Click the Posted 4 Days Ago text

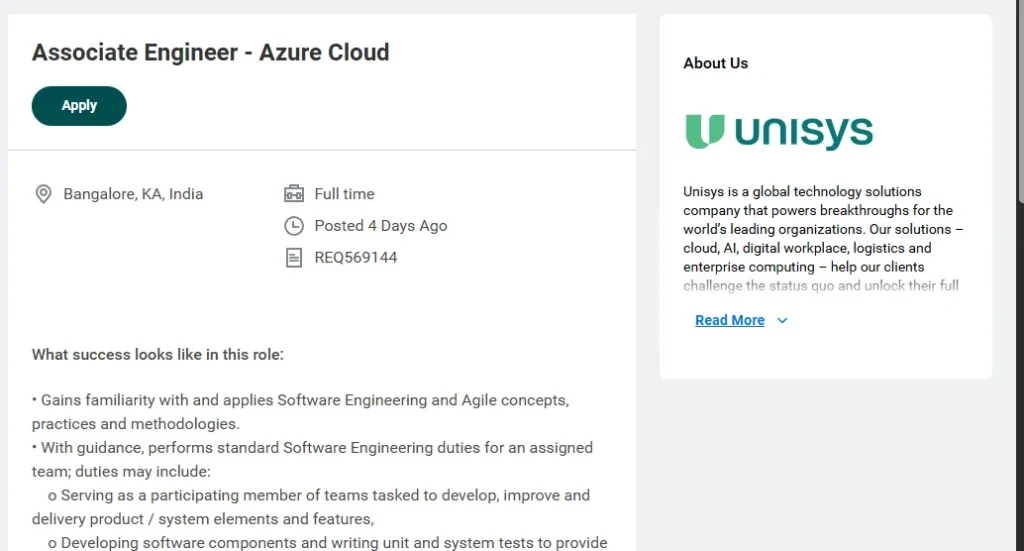(380, 226)
